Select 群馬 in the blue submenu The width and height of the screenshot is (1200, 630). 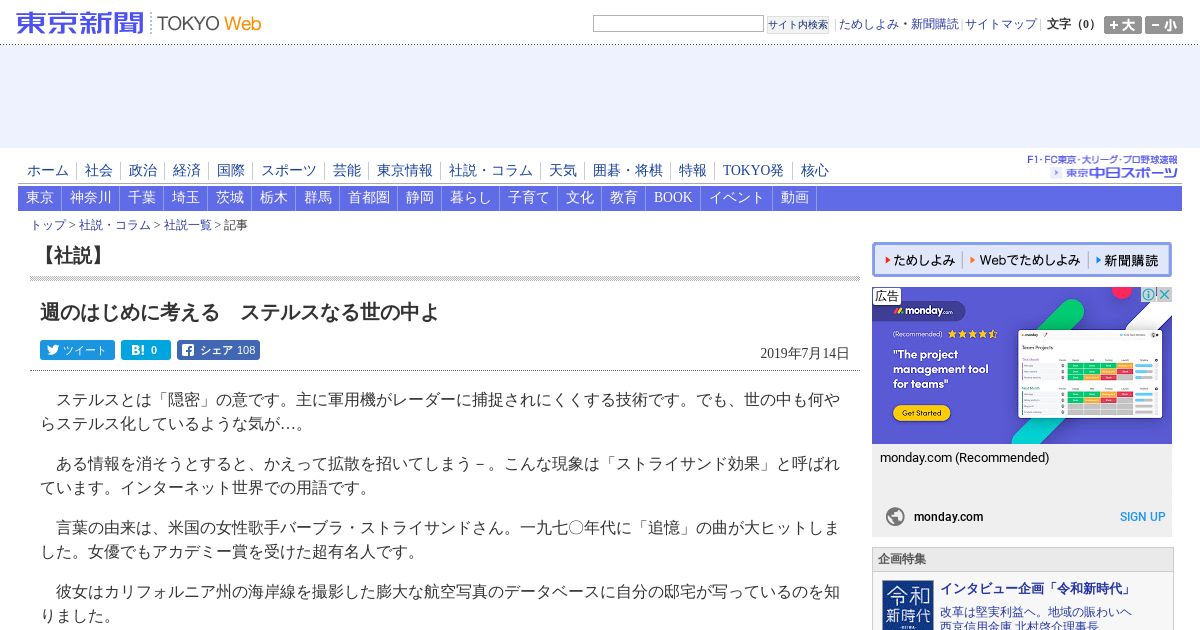318,198
